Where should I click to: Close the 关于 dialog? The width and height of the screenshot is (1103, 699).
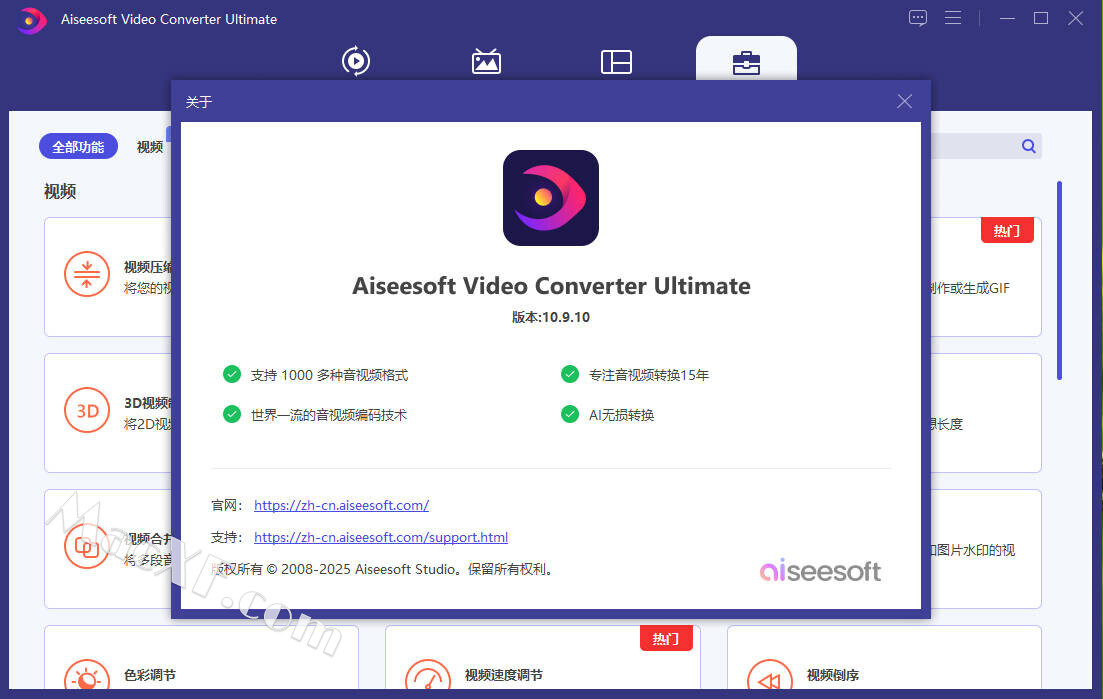pyautogui.click(x=905, y=101)
